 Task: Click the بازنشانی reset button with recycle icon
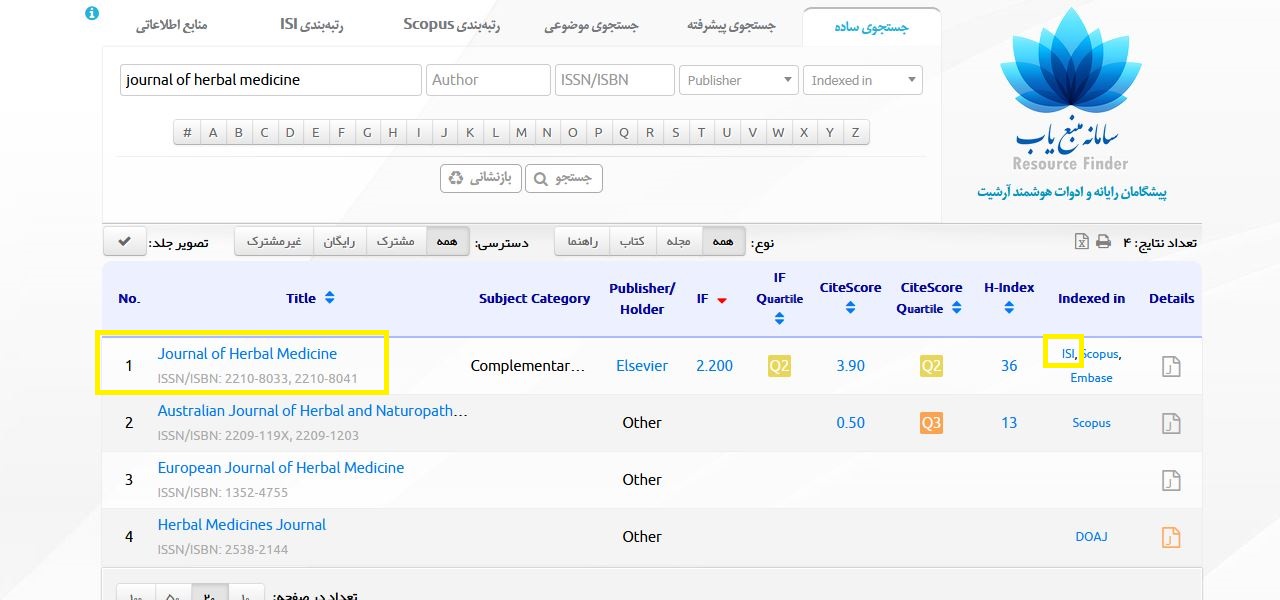coord(480,178)
